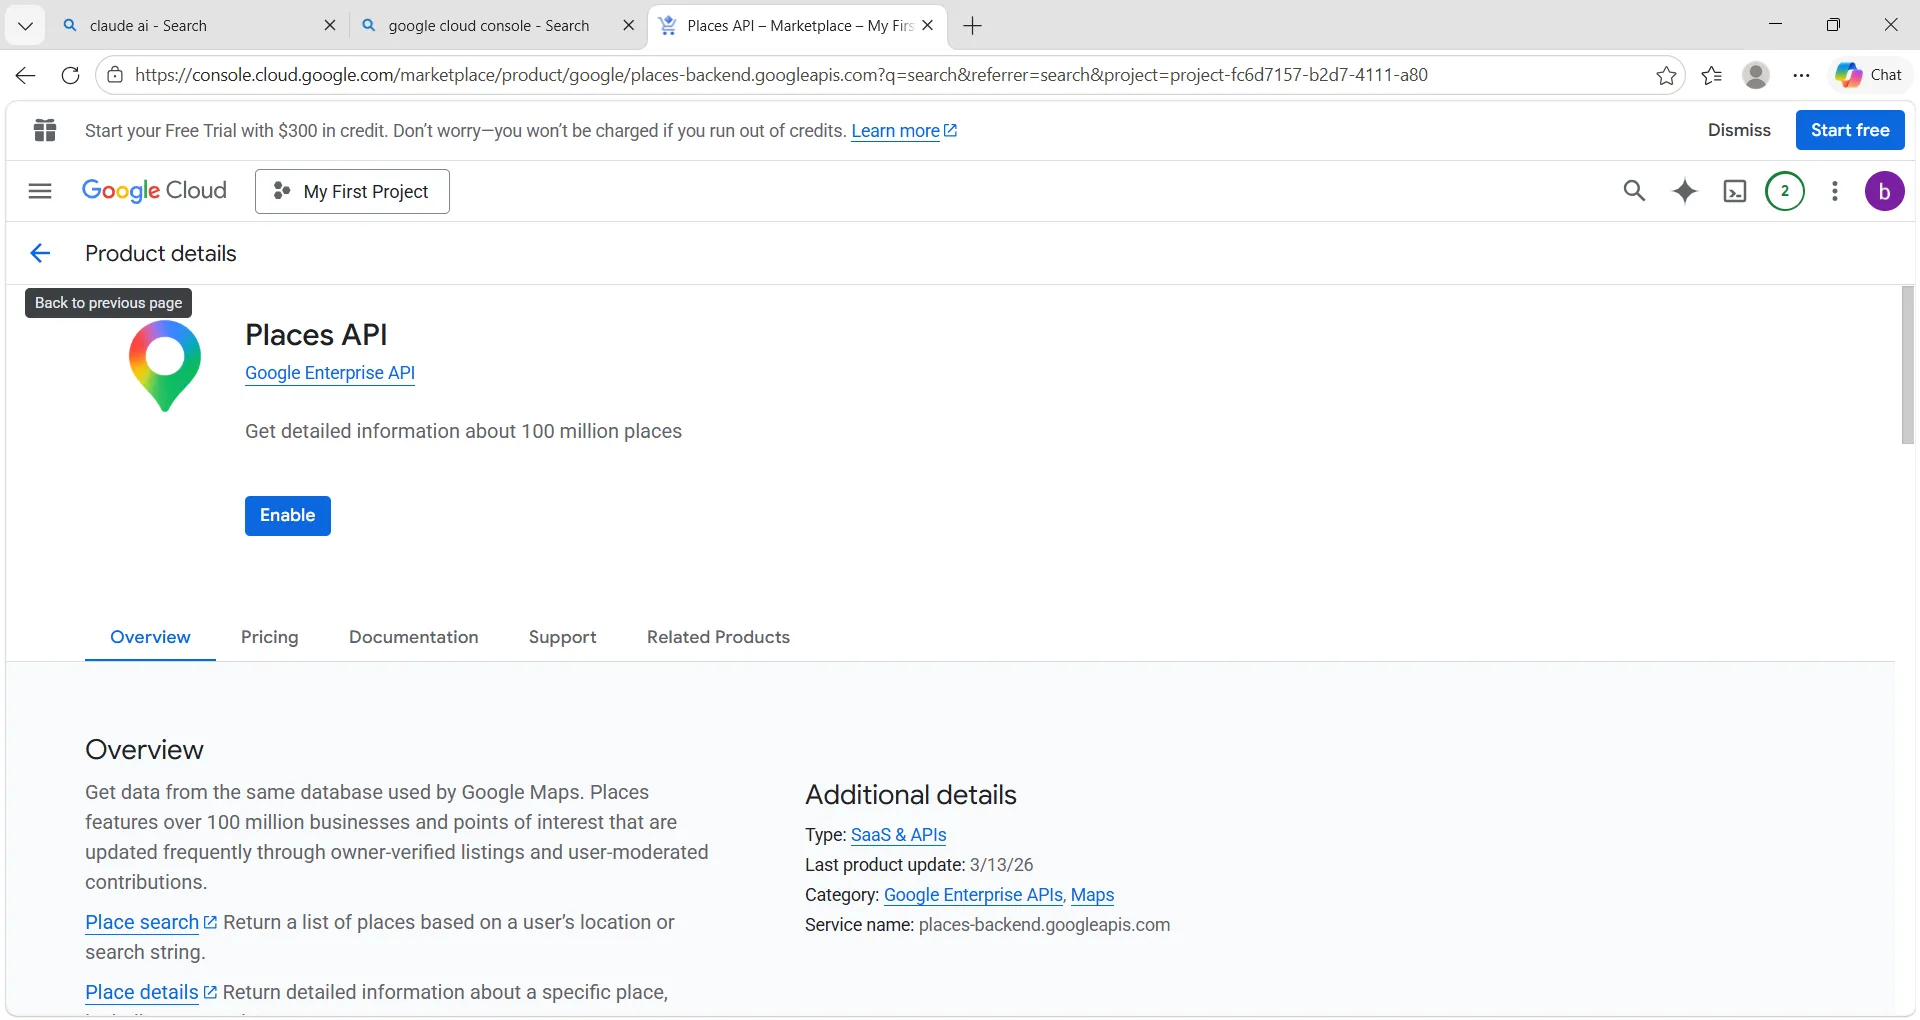Screen dimensions: 1920x1020
Task: Open the Google Cloud navigation hamburger menu
Action: coord(40,191)
